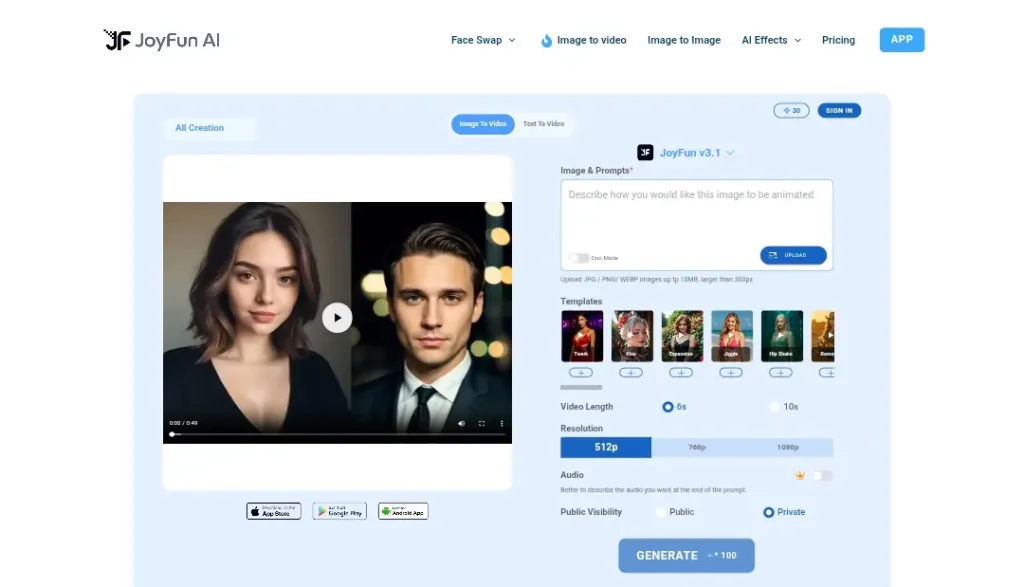The width and height of the screenshot is (1024, 587).
Task: Expand the AI Effects dropdown
Action: (x=771, y=40)
